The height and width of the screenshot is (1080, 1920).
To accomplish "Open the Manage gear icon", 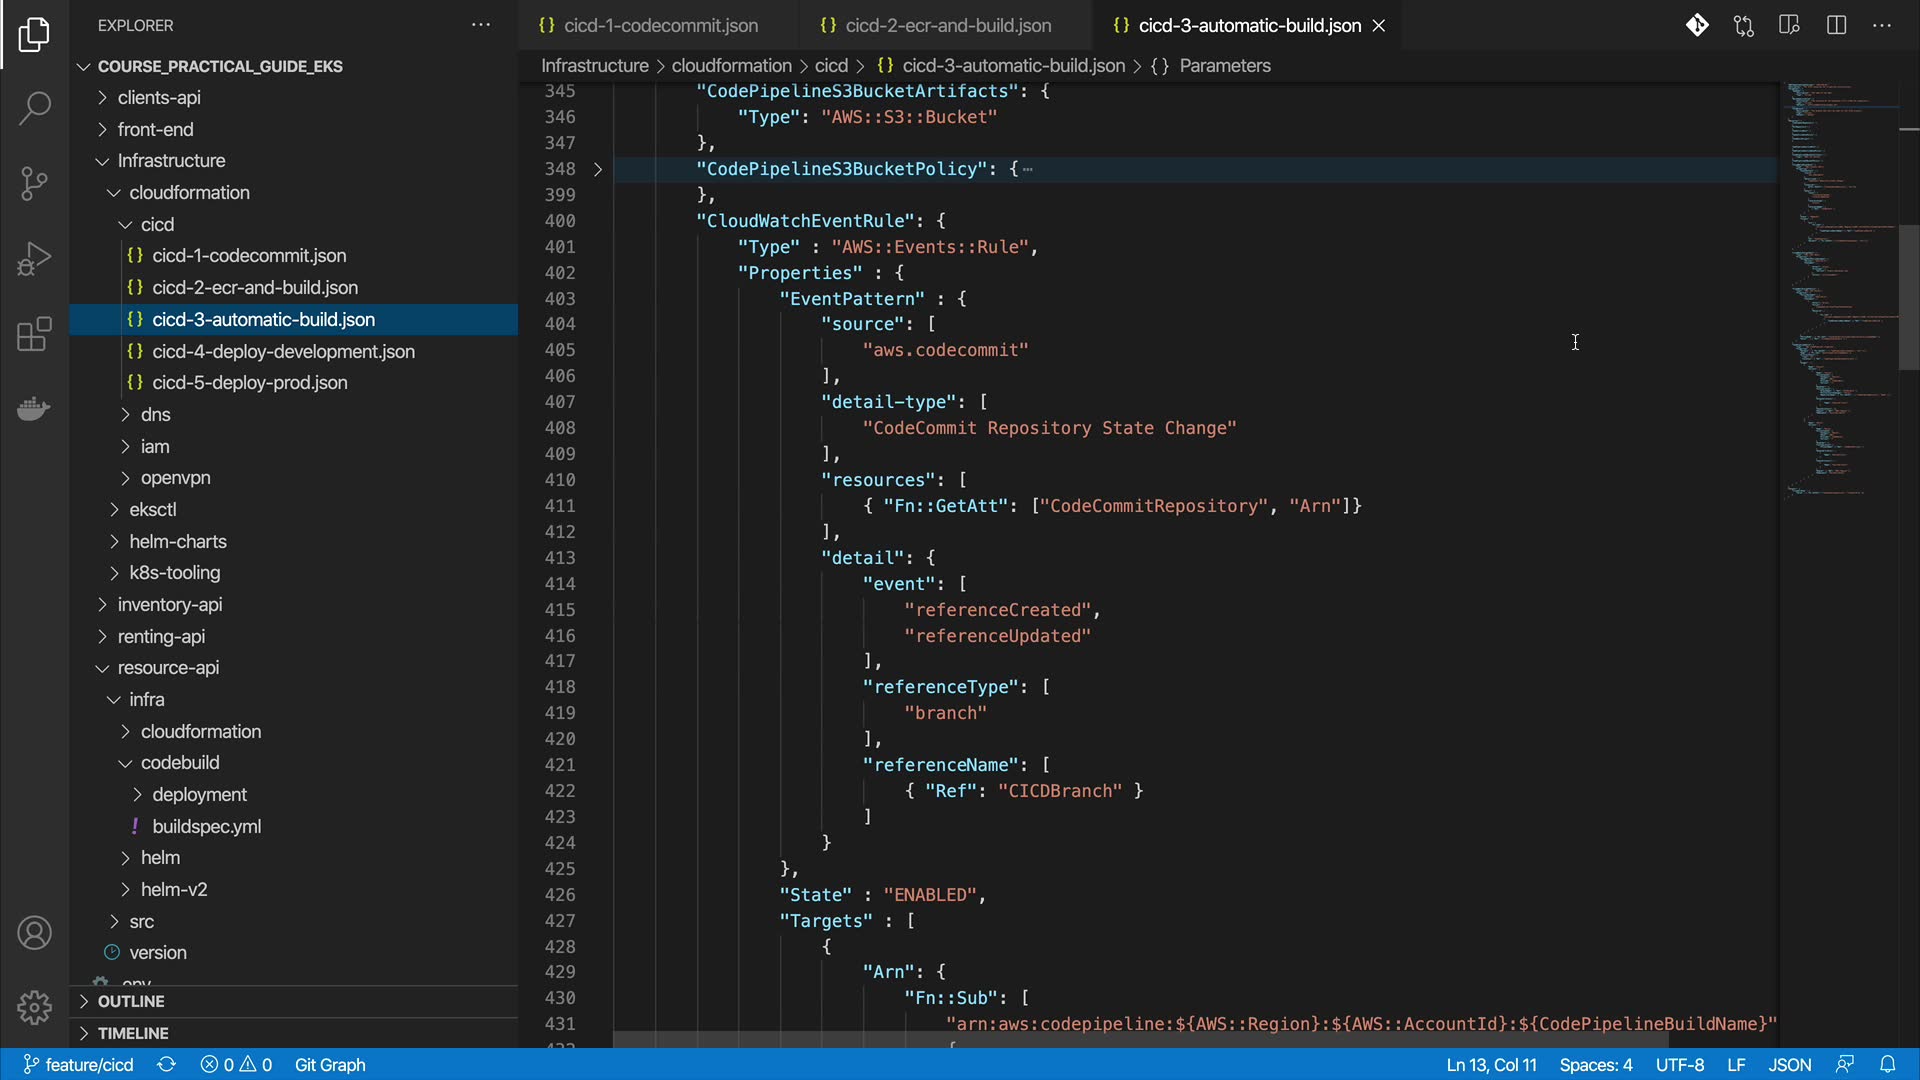I will tap(34, 1007).
